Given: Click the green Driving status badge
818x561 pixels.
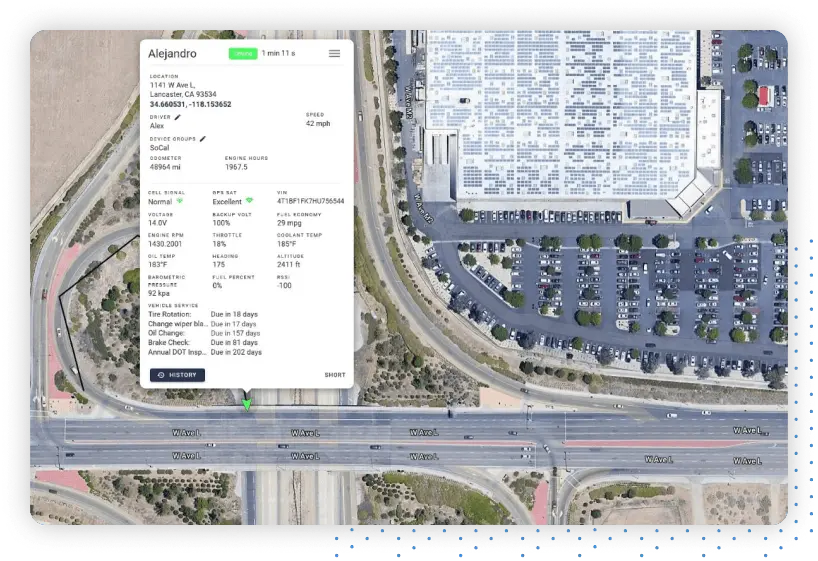Looking at the screenshot, I should [x=242, y=53].
